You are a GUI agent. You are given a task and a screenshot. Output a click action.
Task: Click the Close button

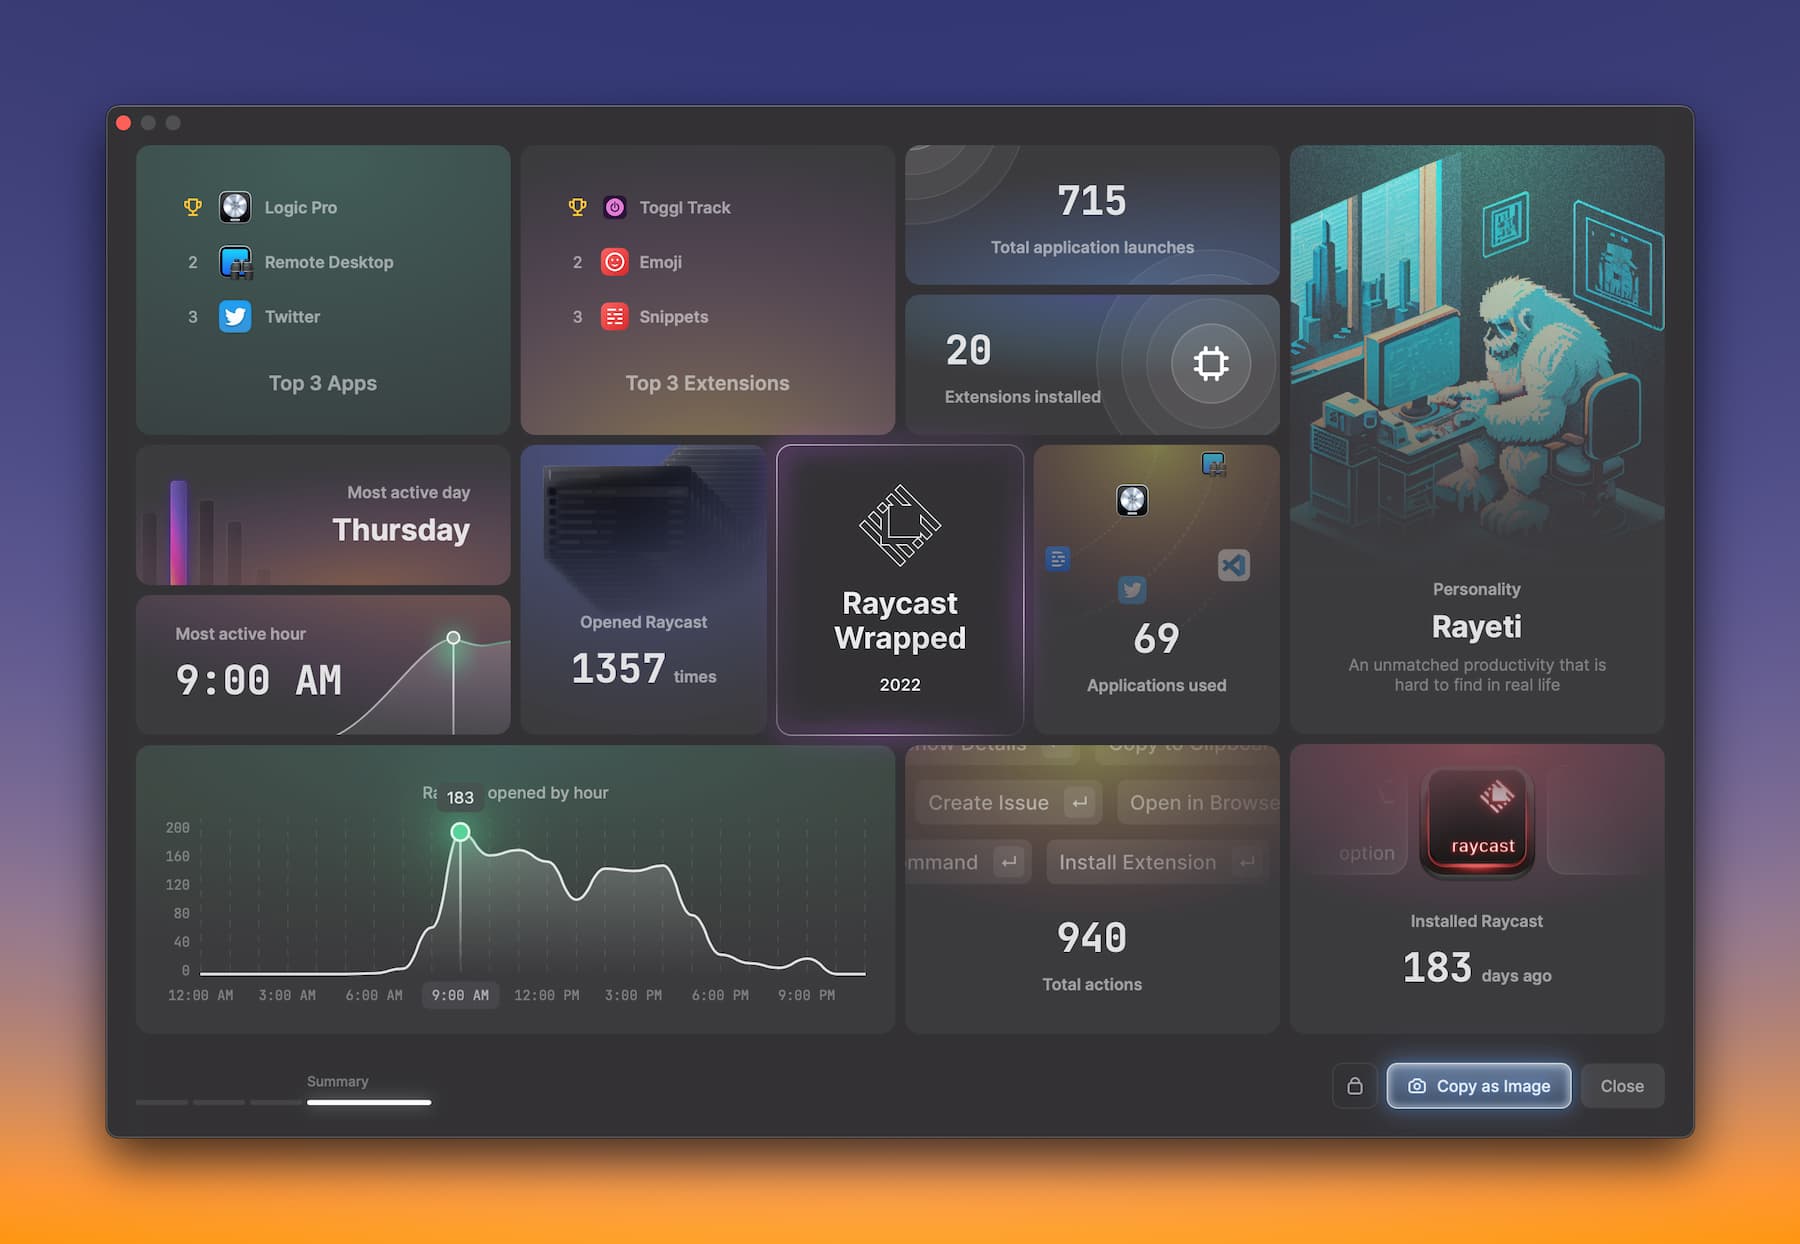coord(1622,1086)
